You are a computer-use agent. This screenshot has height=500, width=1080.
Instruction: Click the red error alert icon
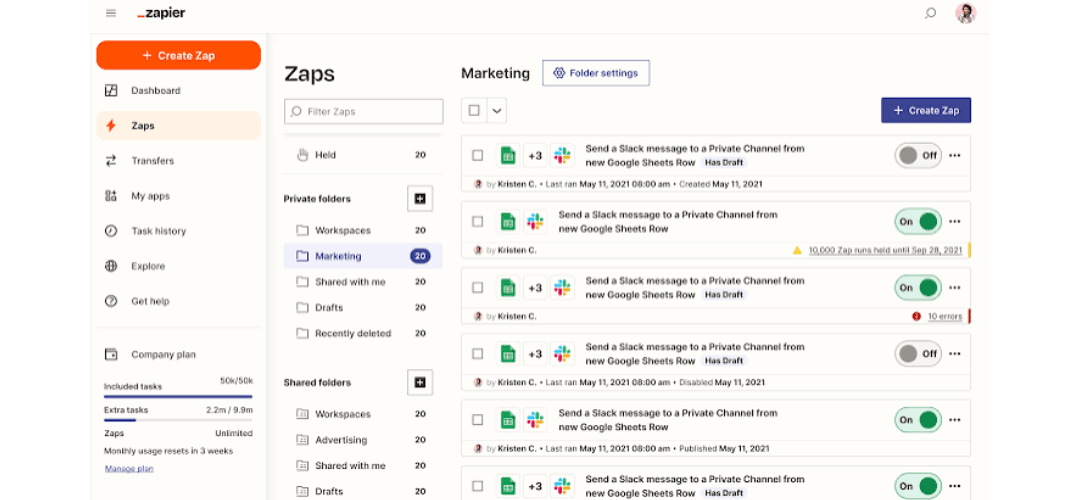(916, 317)
